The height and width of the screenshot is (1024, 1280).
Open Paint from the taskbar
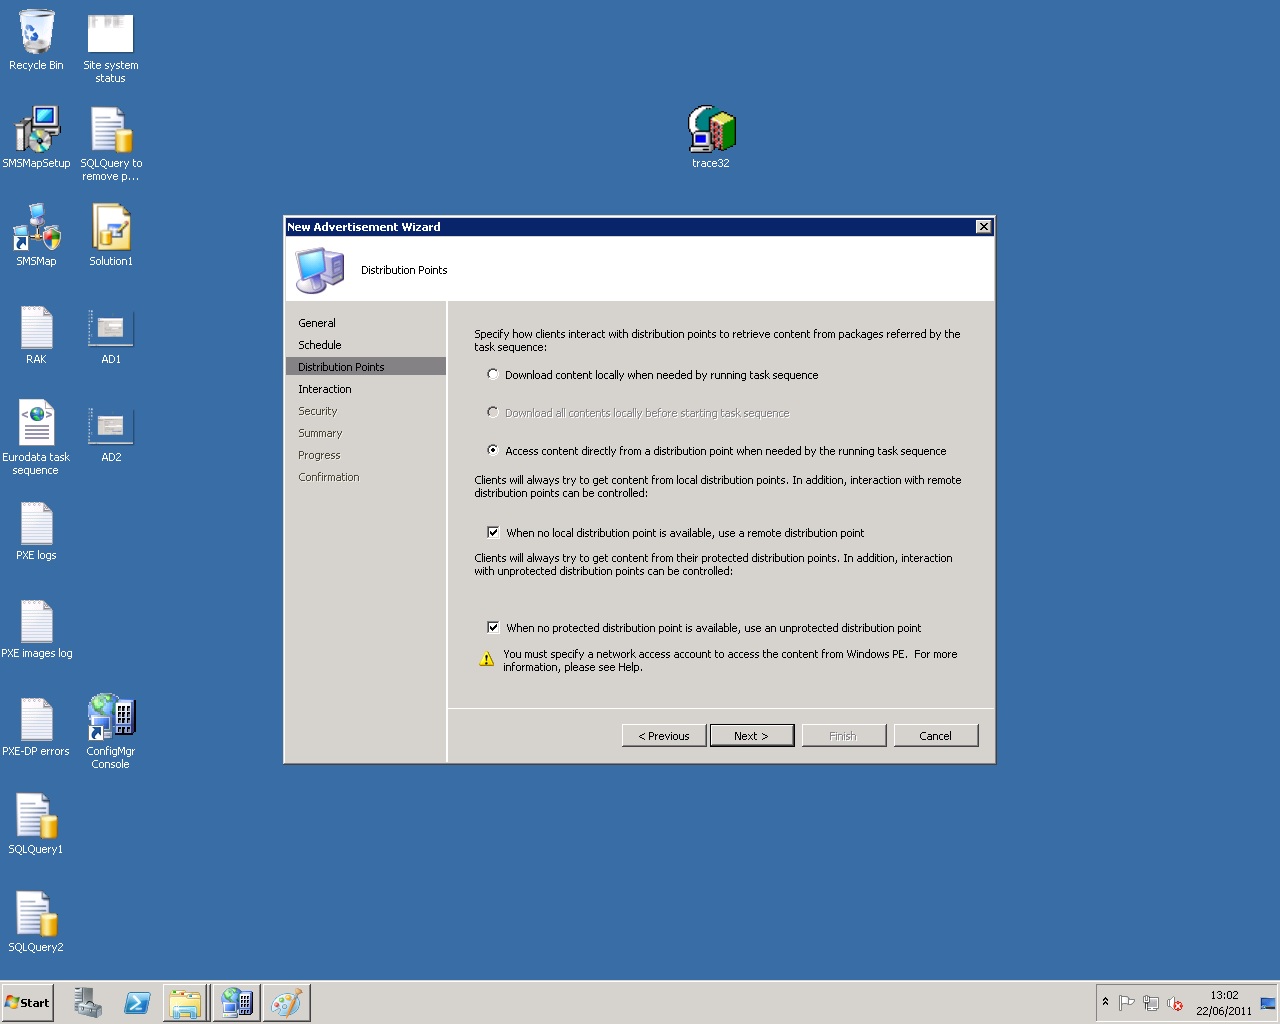tap(287, 1002)
